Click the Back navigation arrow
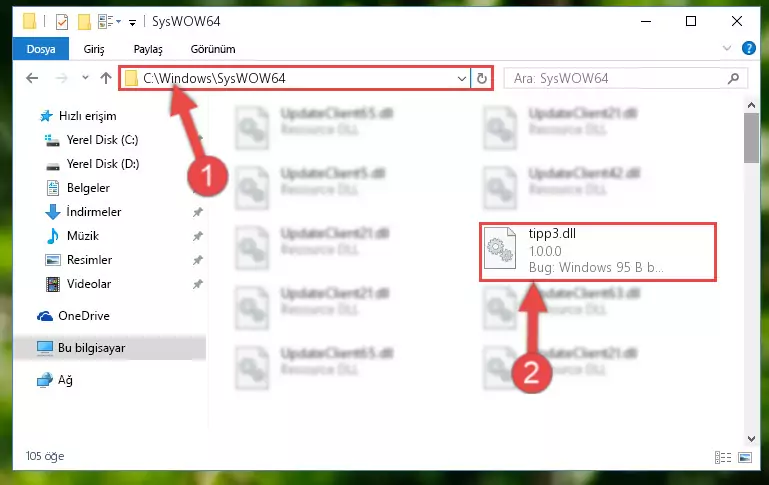769x485 pixels. 32,78
